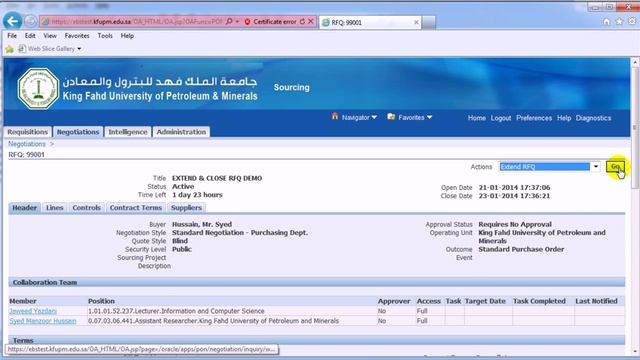Click the stop loading X in address bar
This screenshot has width=640, height=360.
coord(311,21)
